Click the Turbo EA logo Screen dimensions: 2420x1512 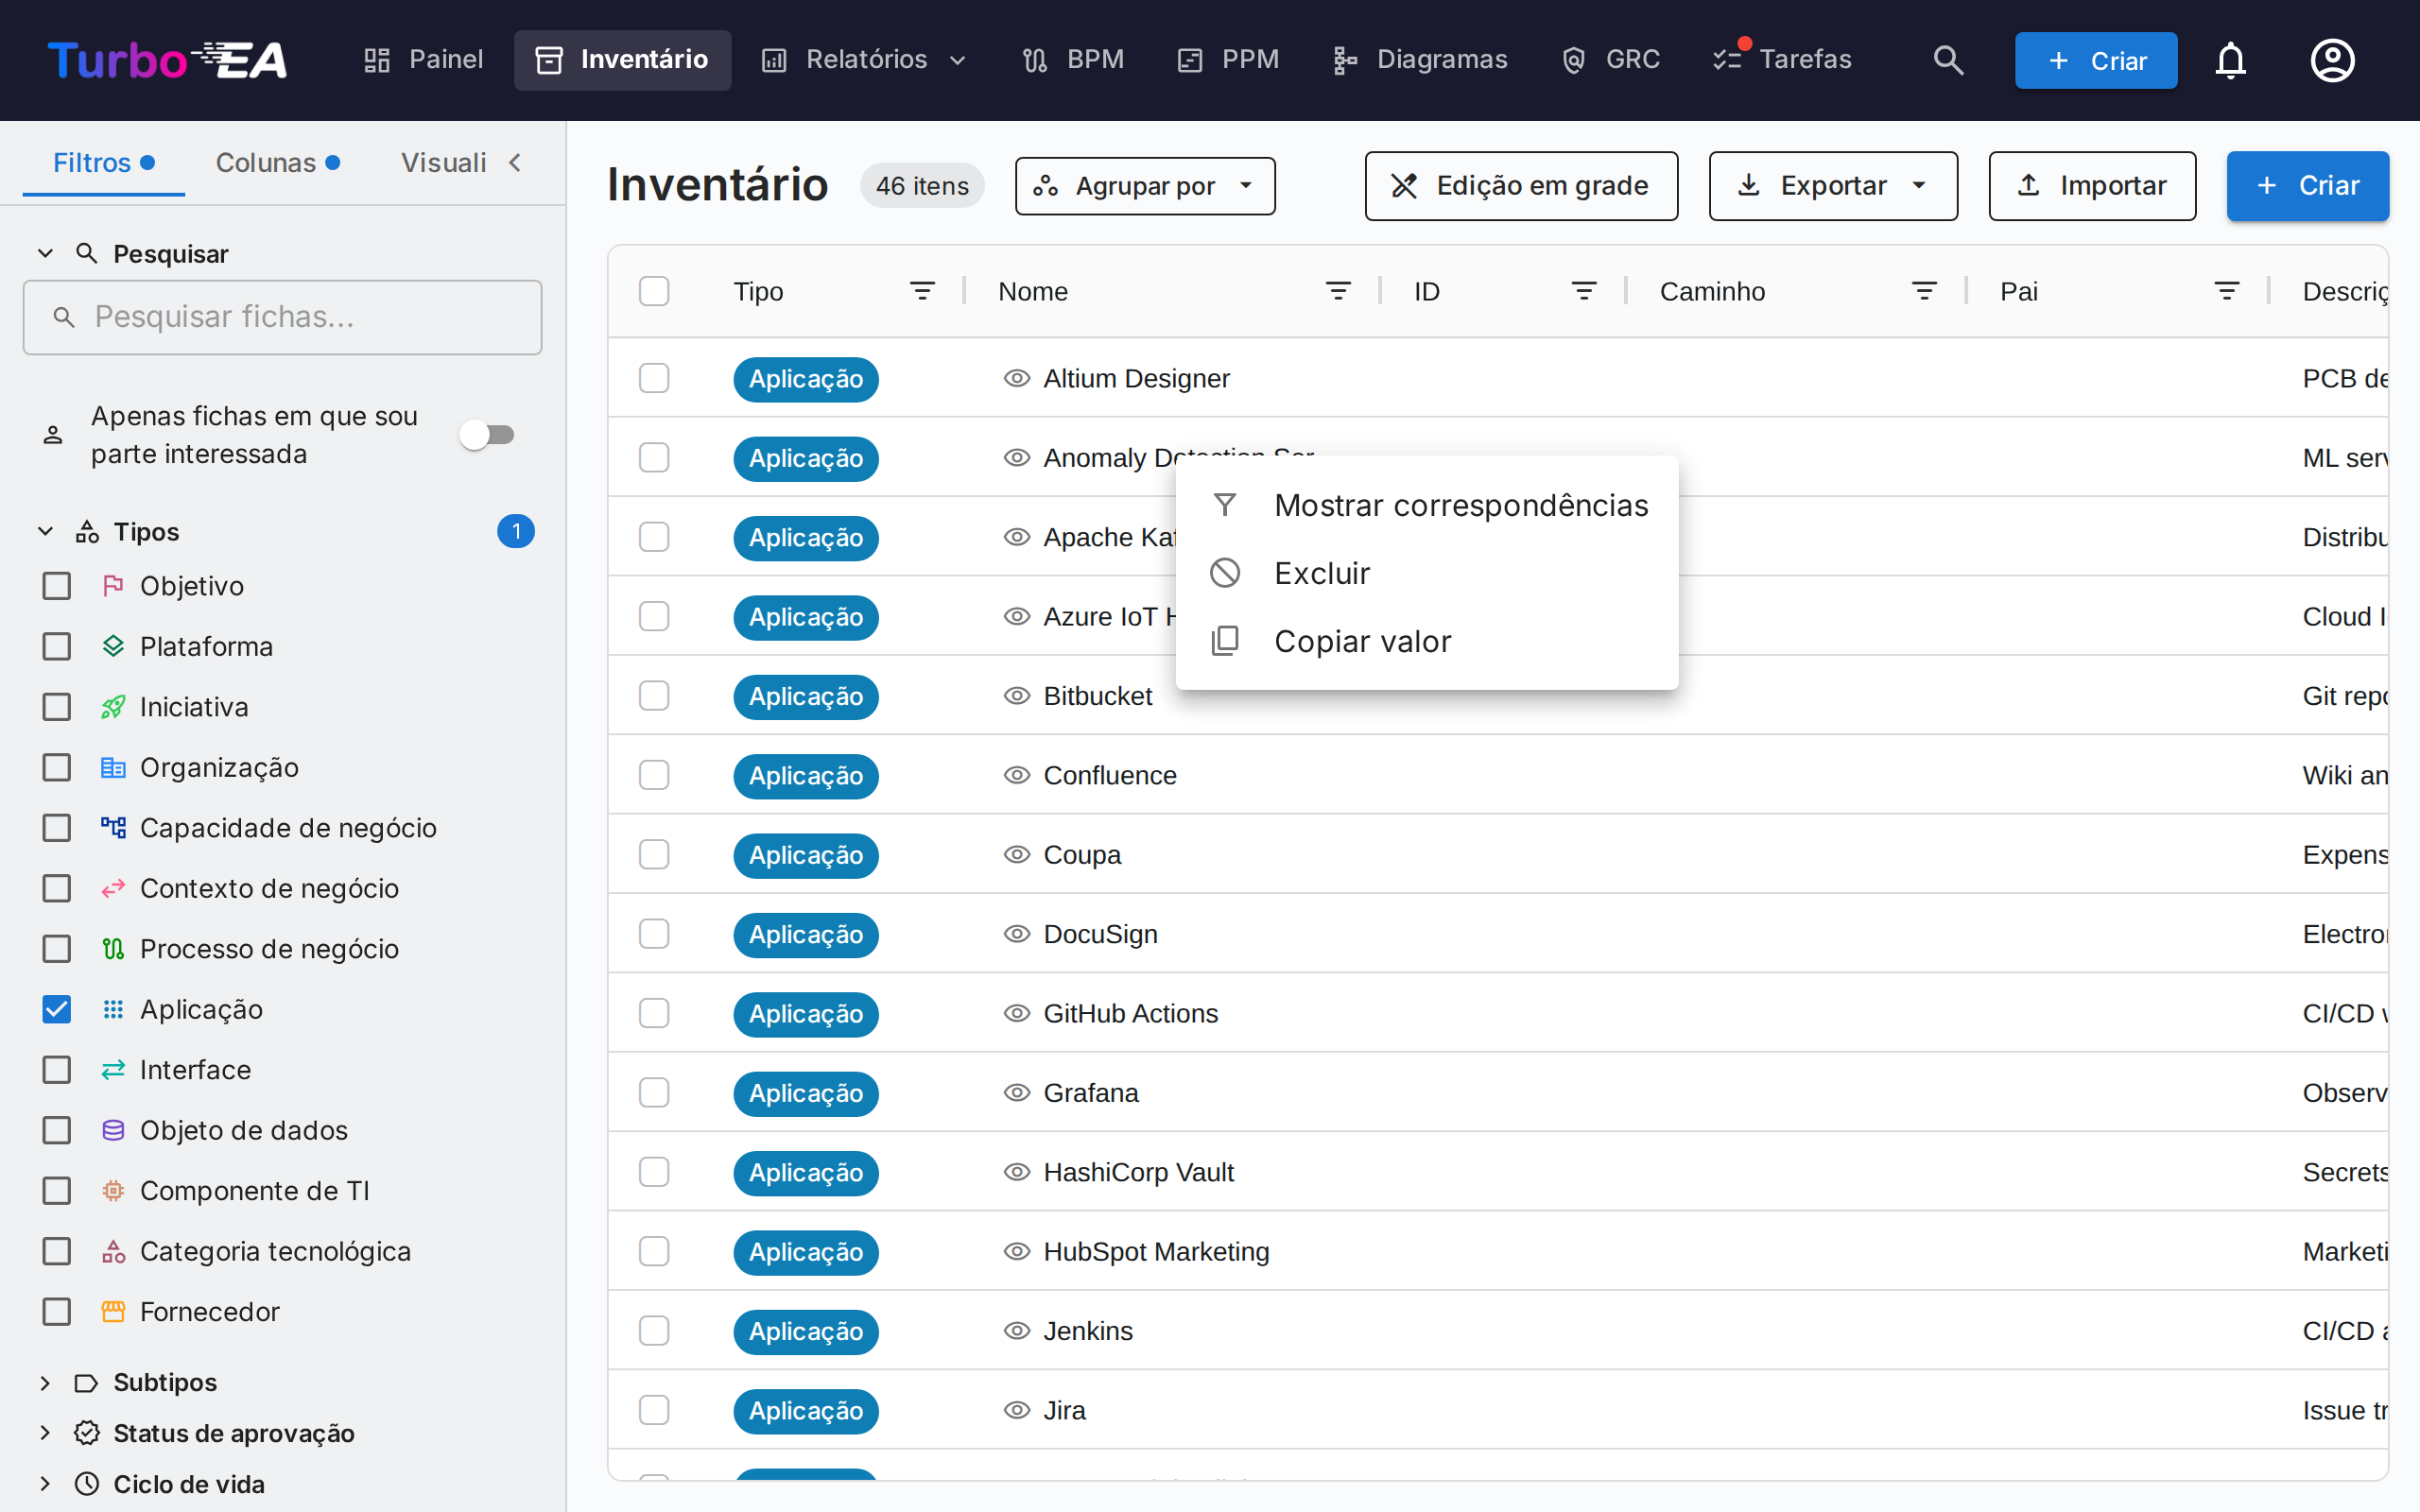167,60
